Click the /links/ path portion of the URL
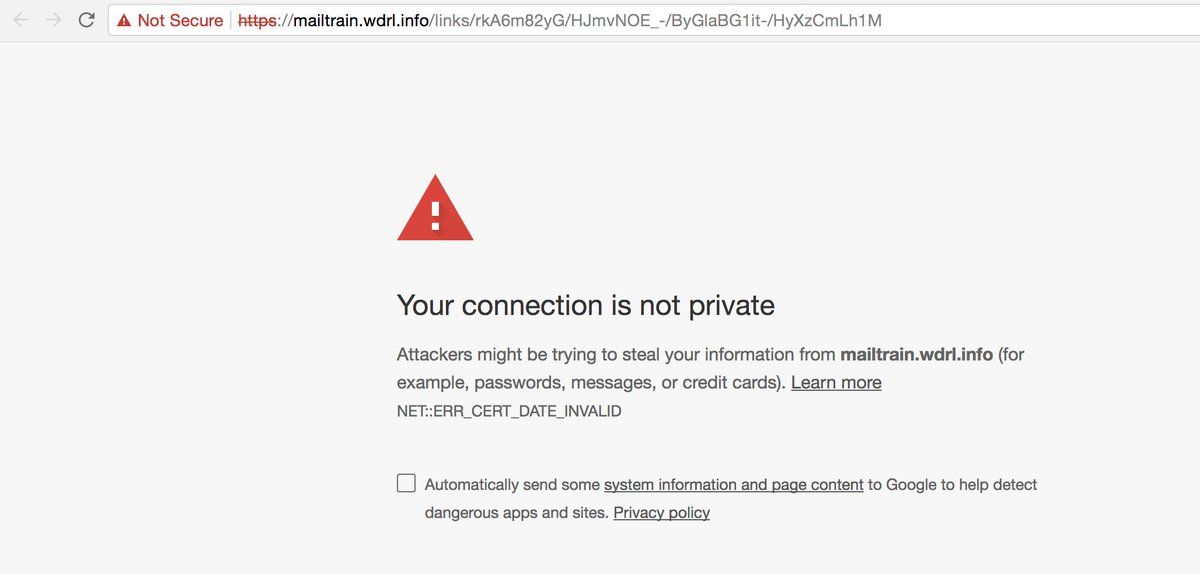 (453, 20)
